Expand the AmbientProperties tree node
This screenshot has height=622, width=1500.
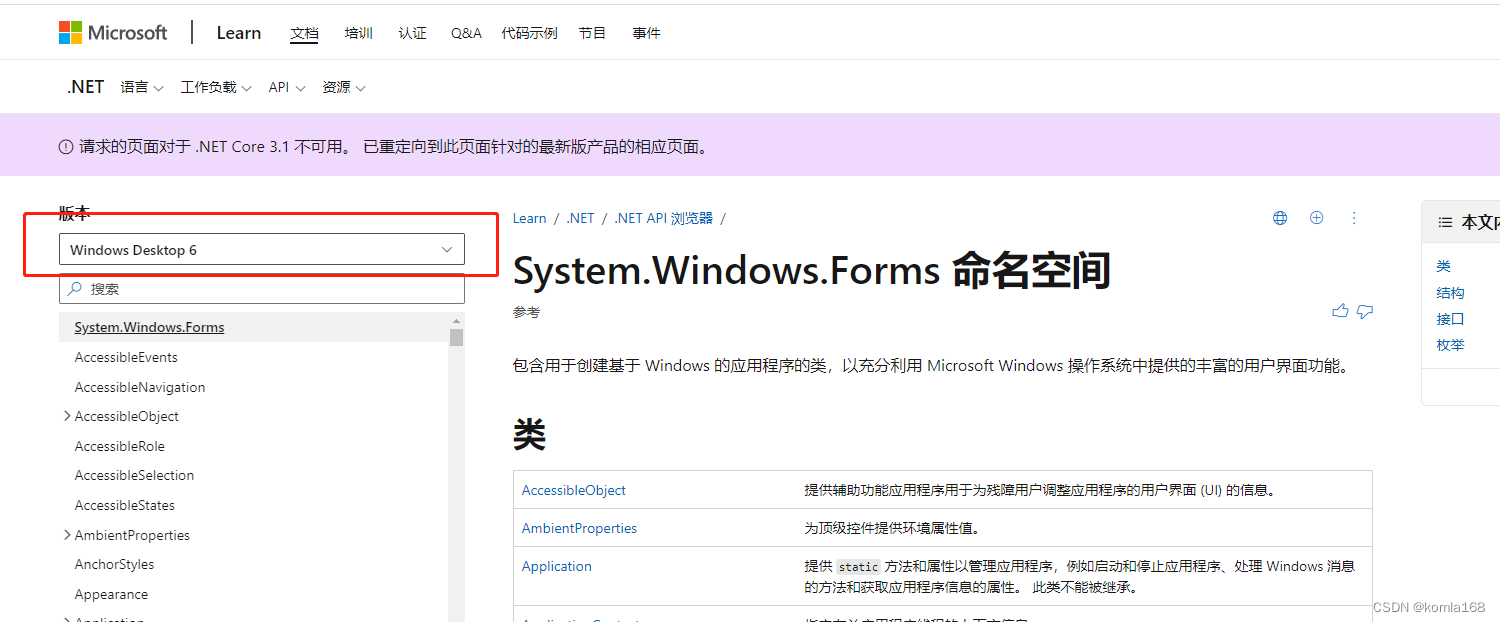pos(67,535)
